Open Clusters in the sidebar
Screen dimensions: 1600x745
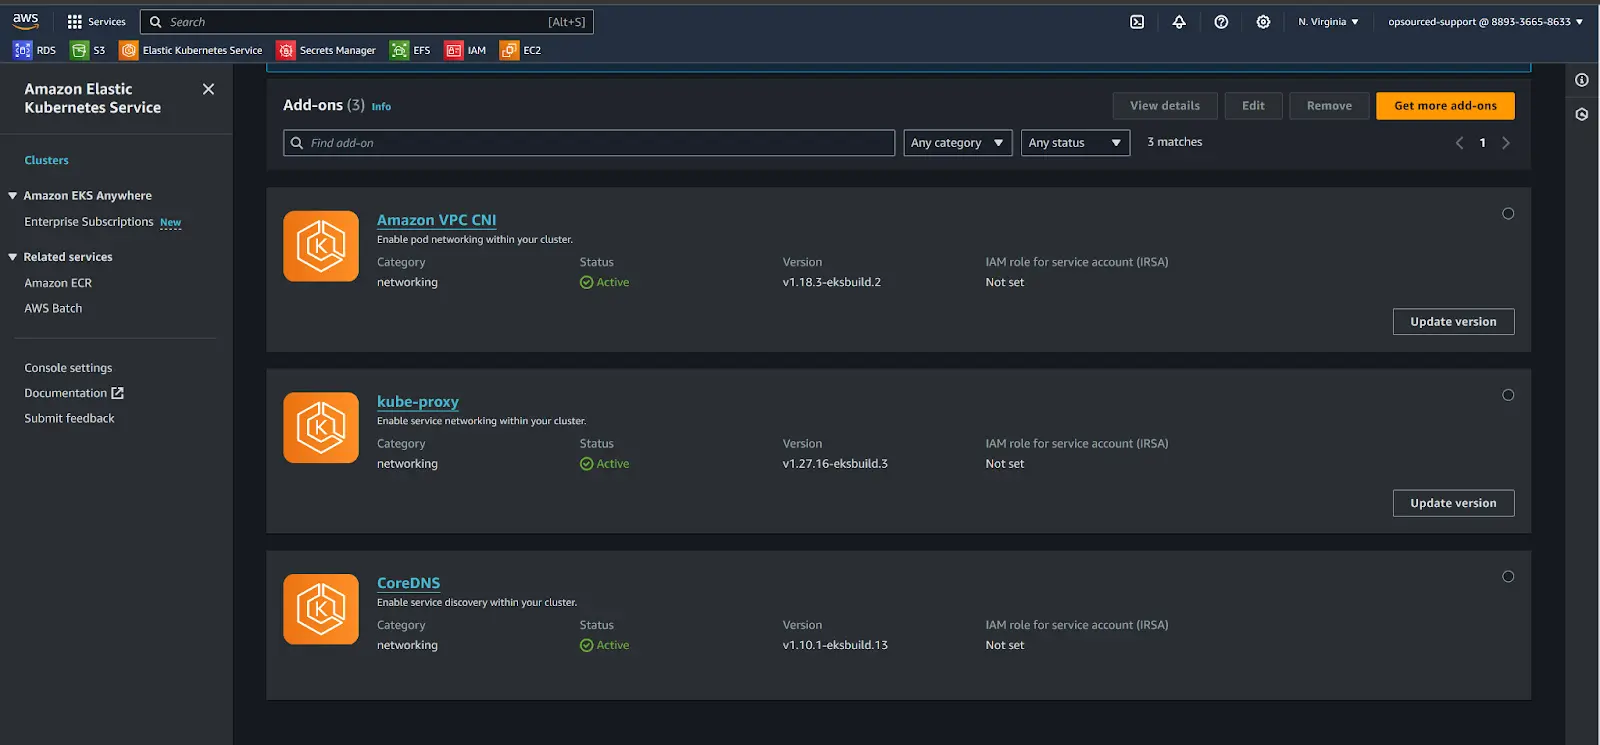click(47, 160)
